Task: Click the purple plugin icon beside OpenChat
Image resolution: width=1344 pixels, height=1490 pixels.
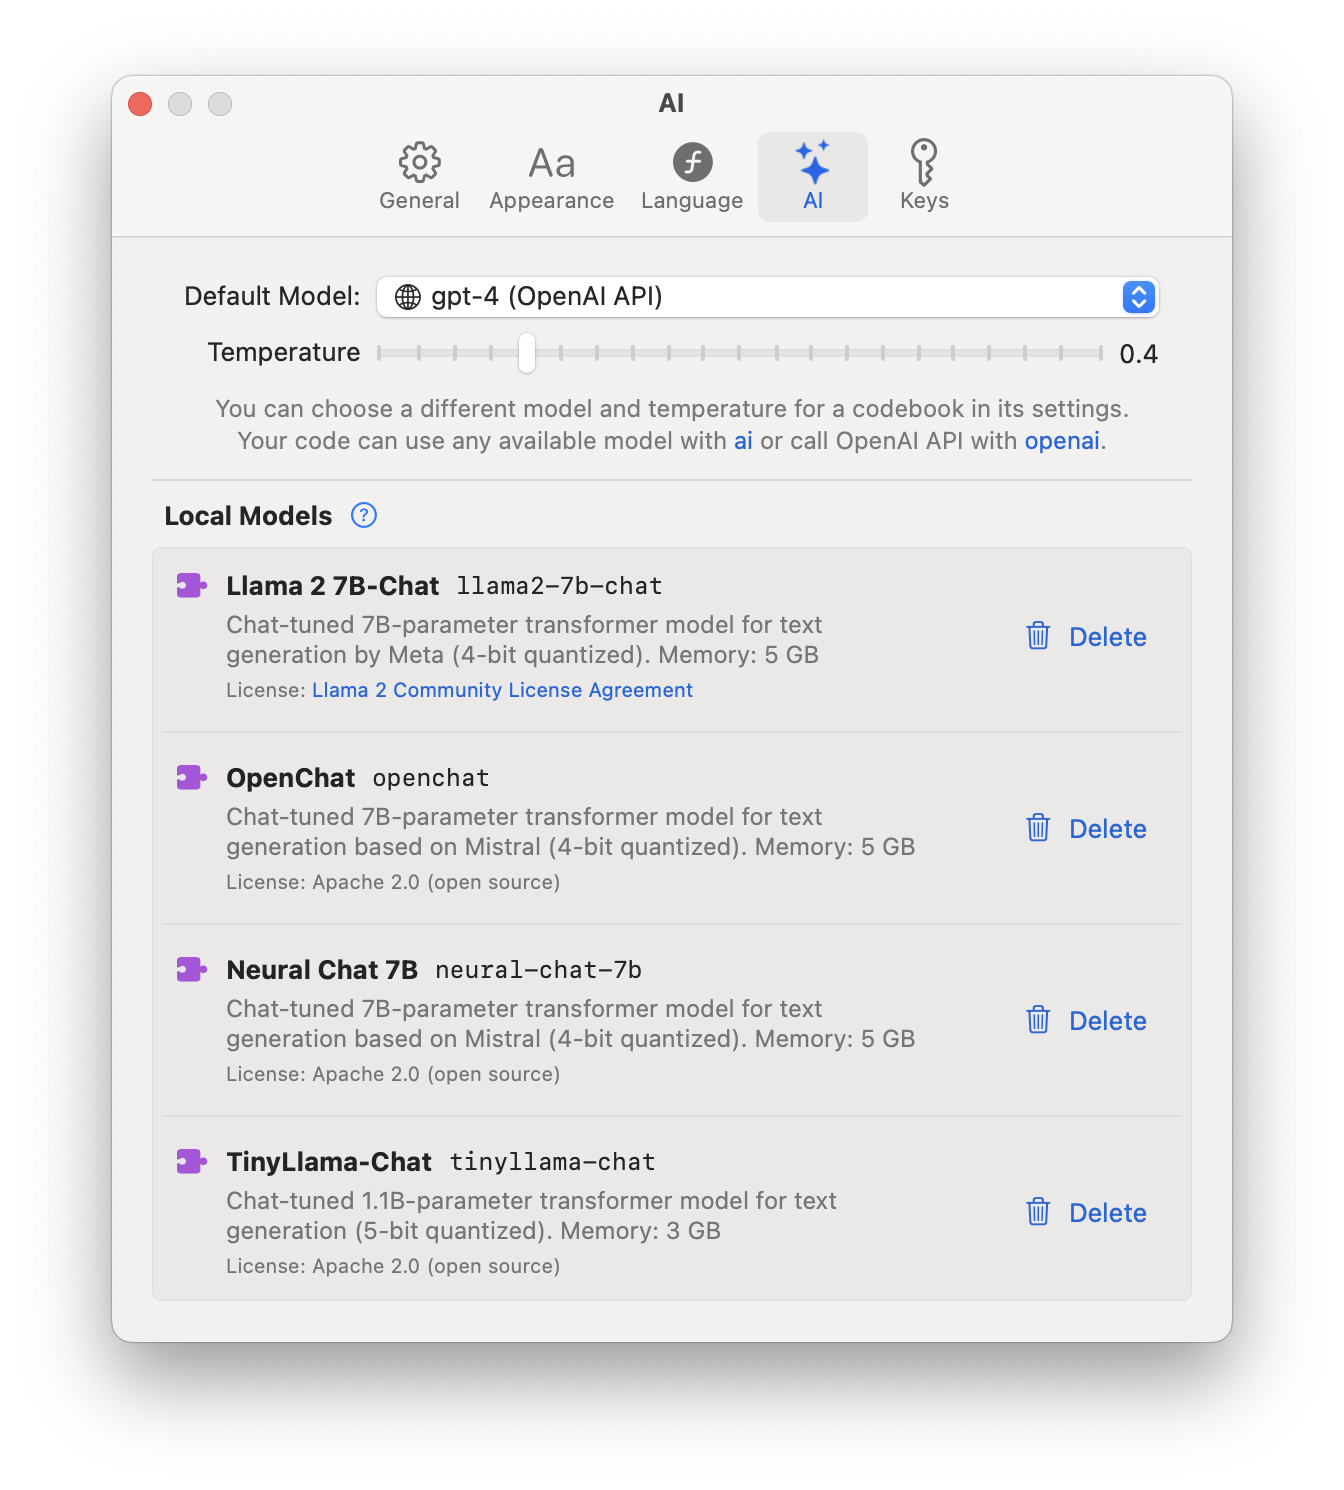Action: pos(191,778)
